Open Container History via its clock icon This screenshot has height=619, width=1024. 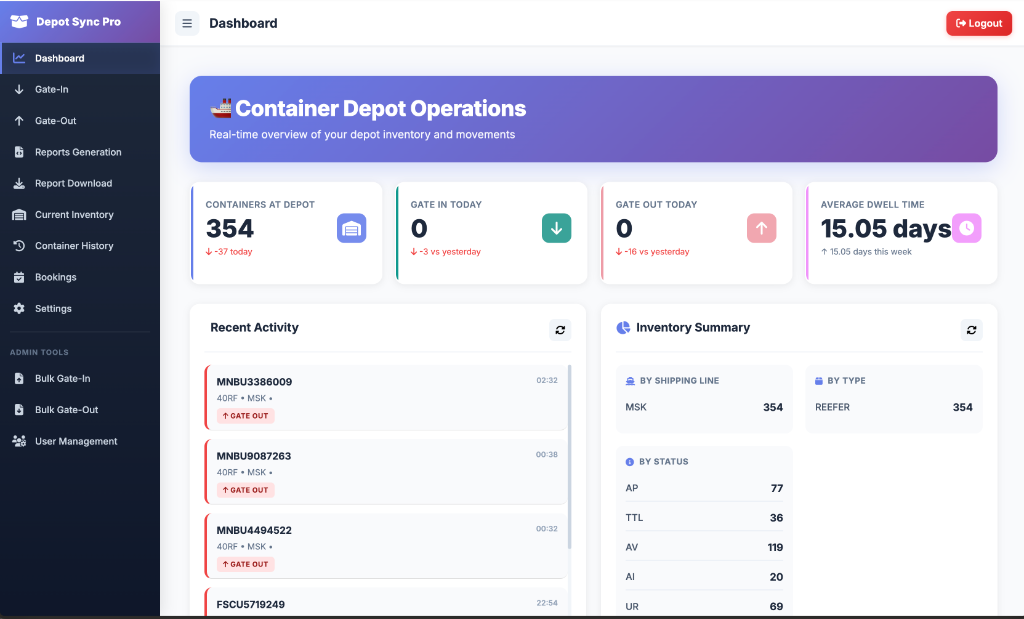click(x=20, y=245)
